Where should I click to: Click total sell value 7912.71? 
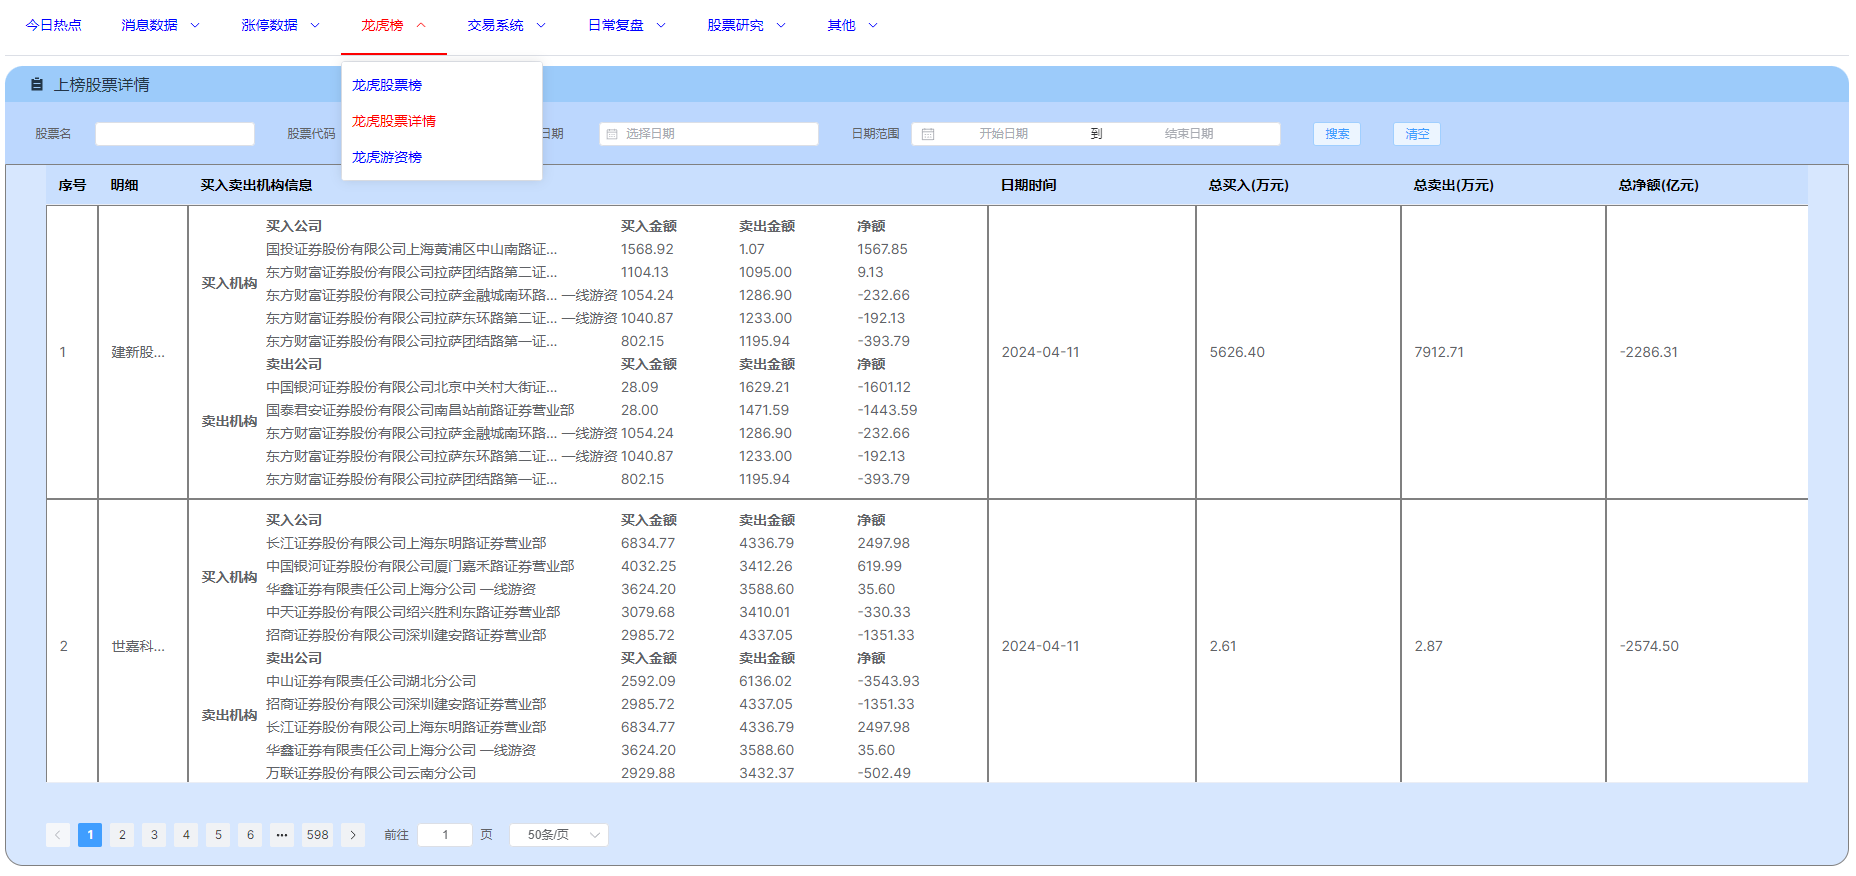pyautogui.click(x=1439, y=352)
